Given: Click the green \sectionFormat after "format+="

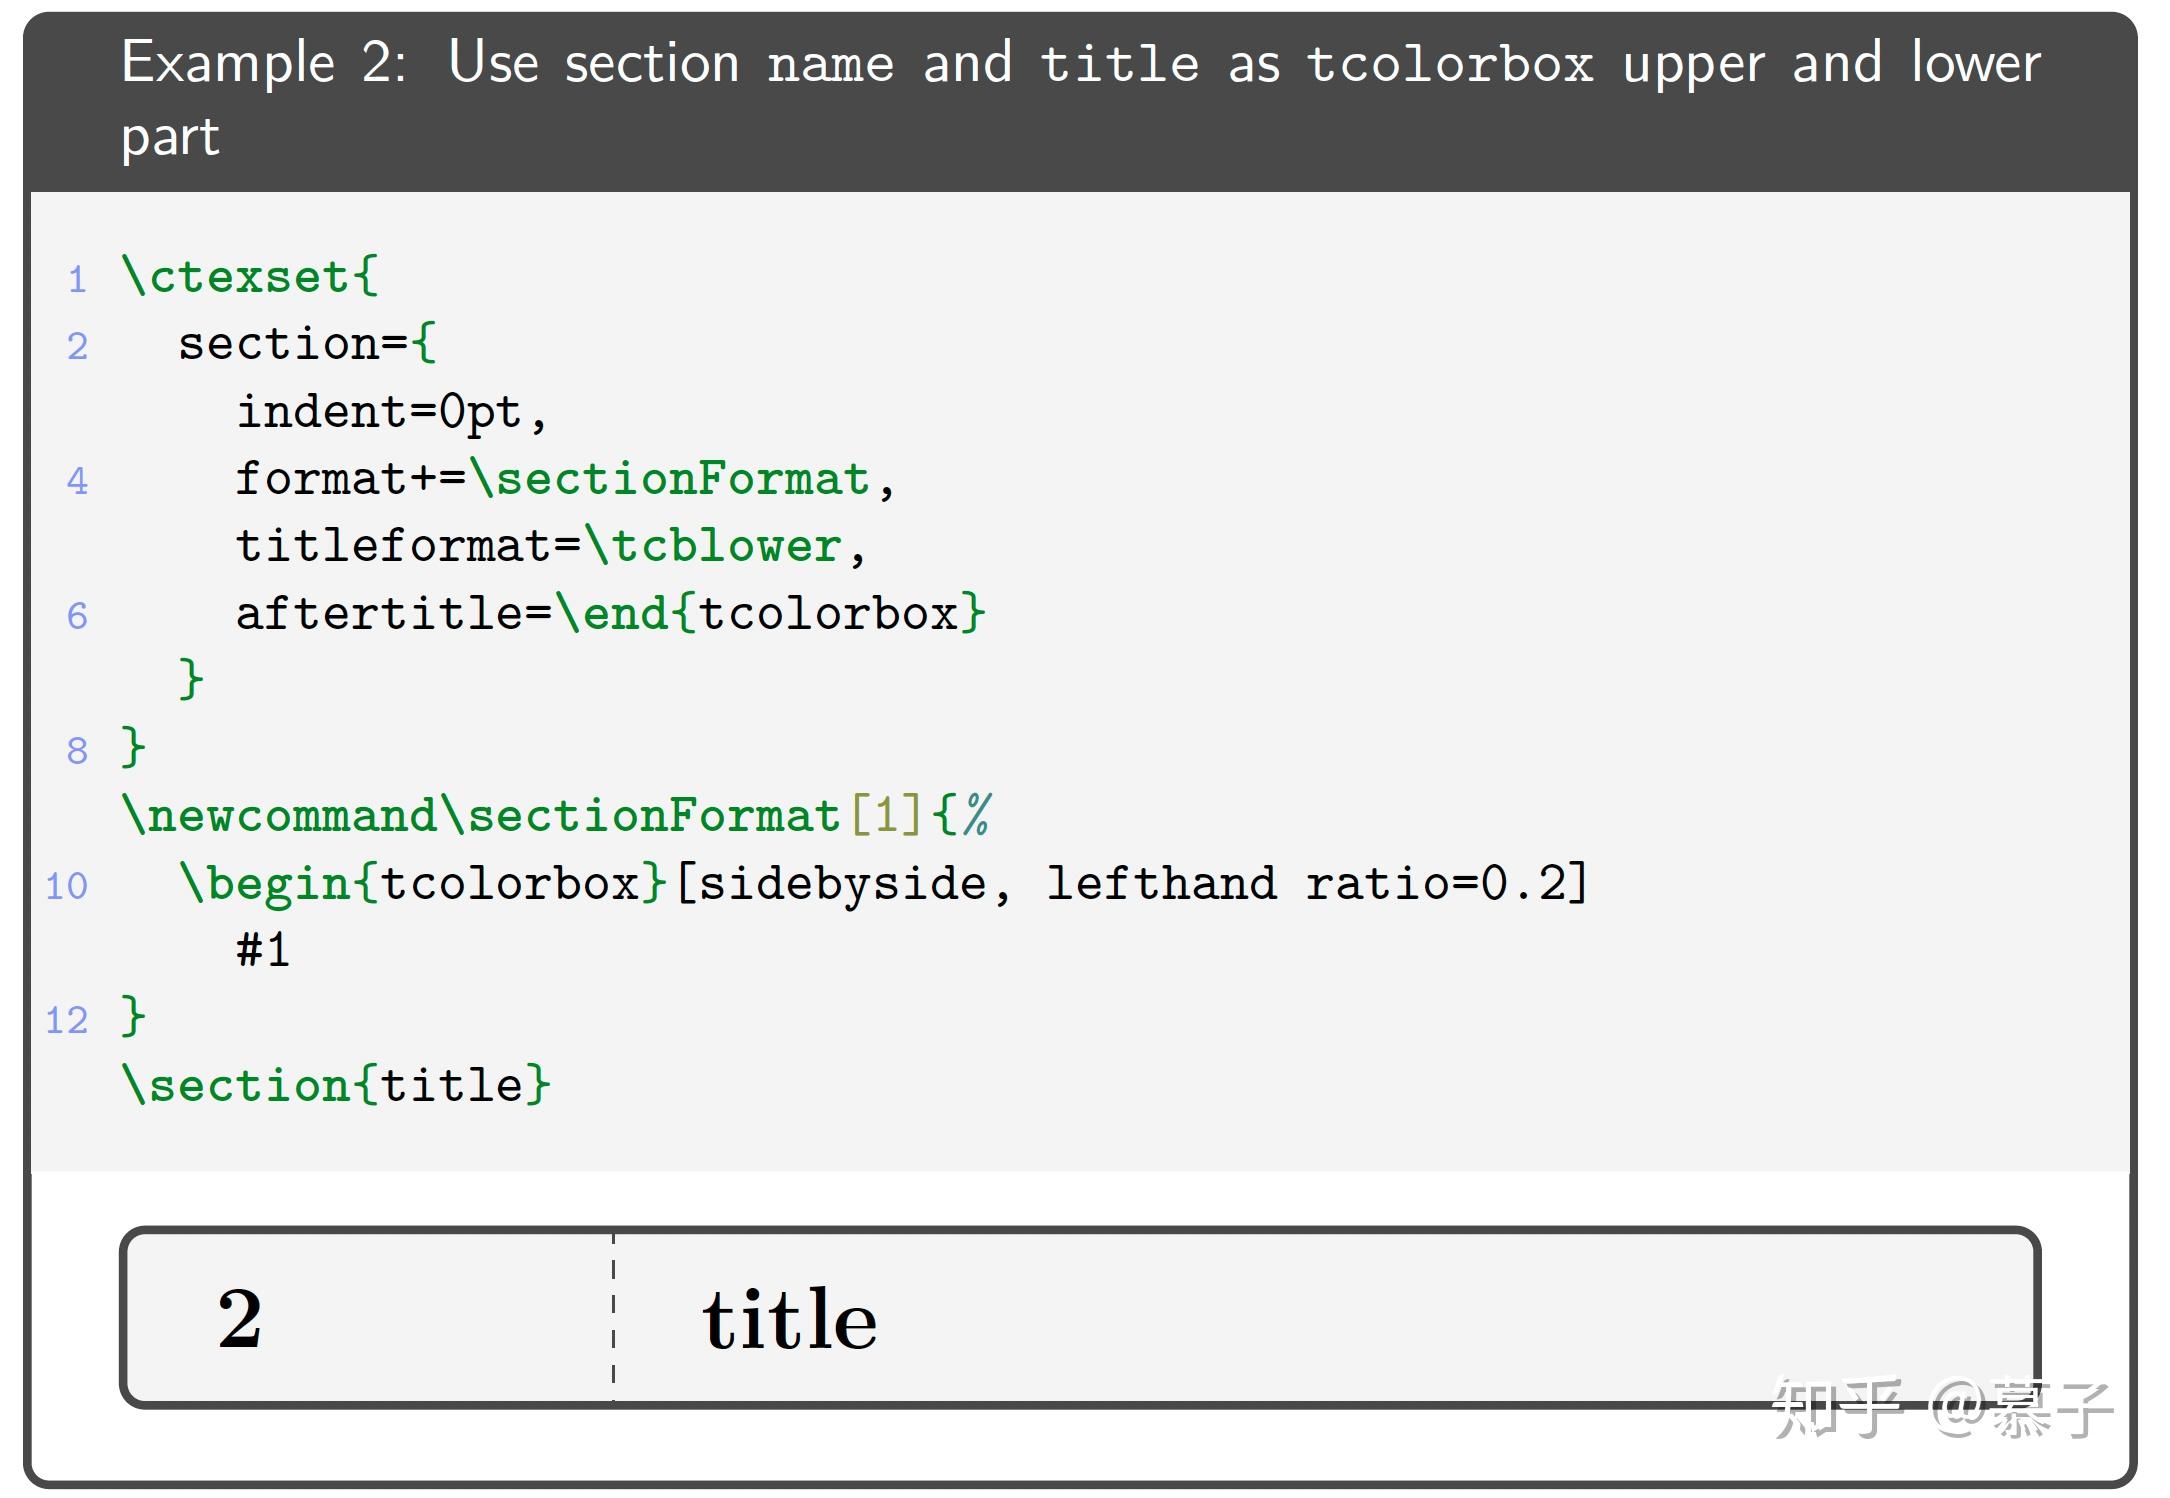Looking at the screenshot, I should (x=670, y=479).
